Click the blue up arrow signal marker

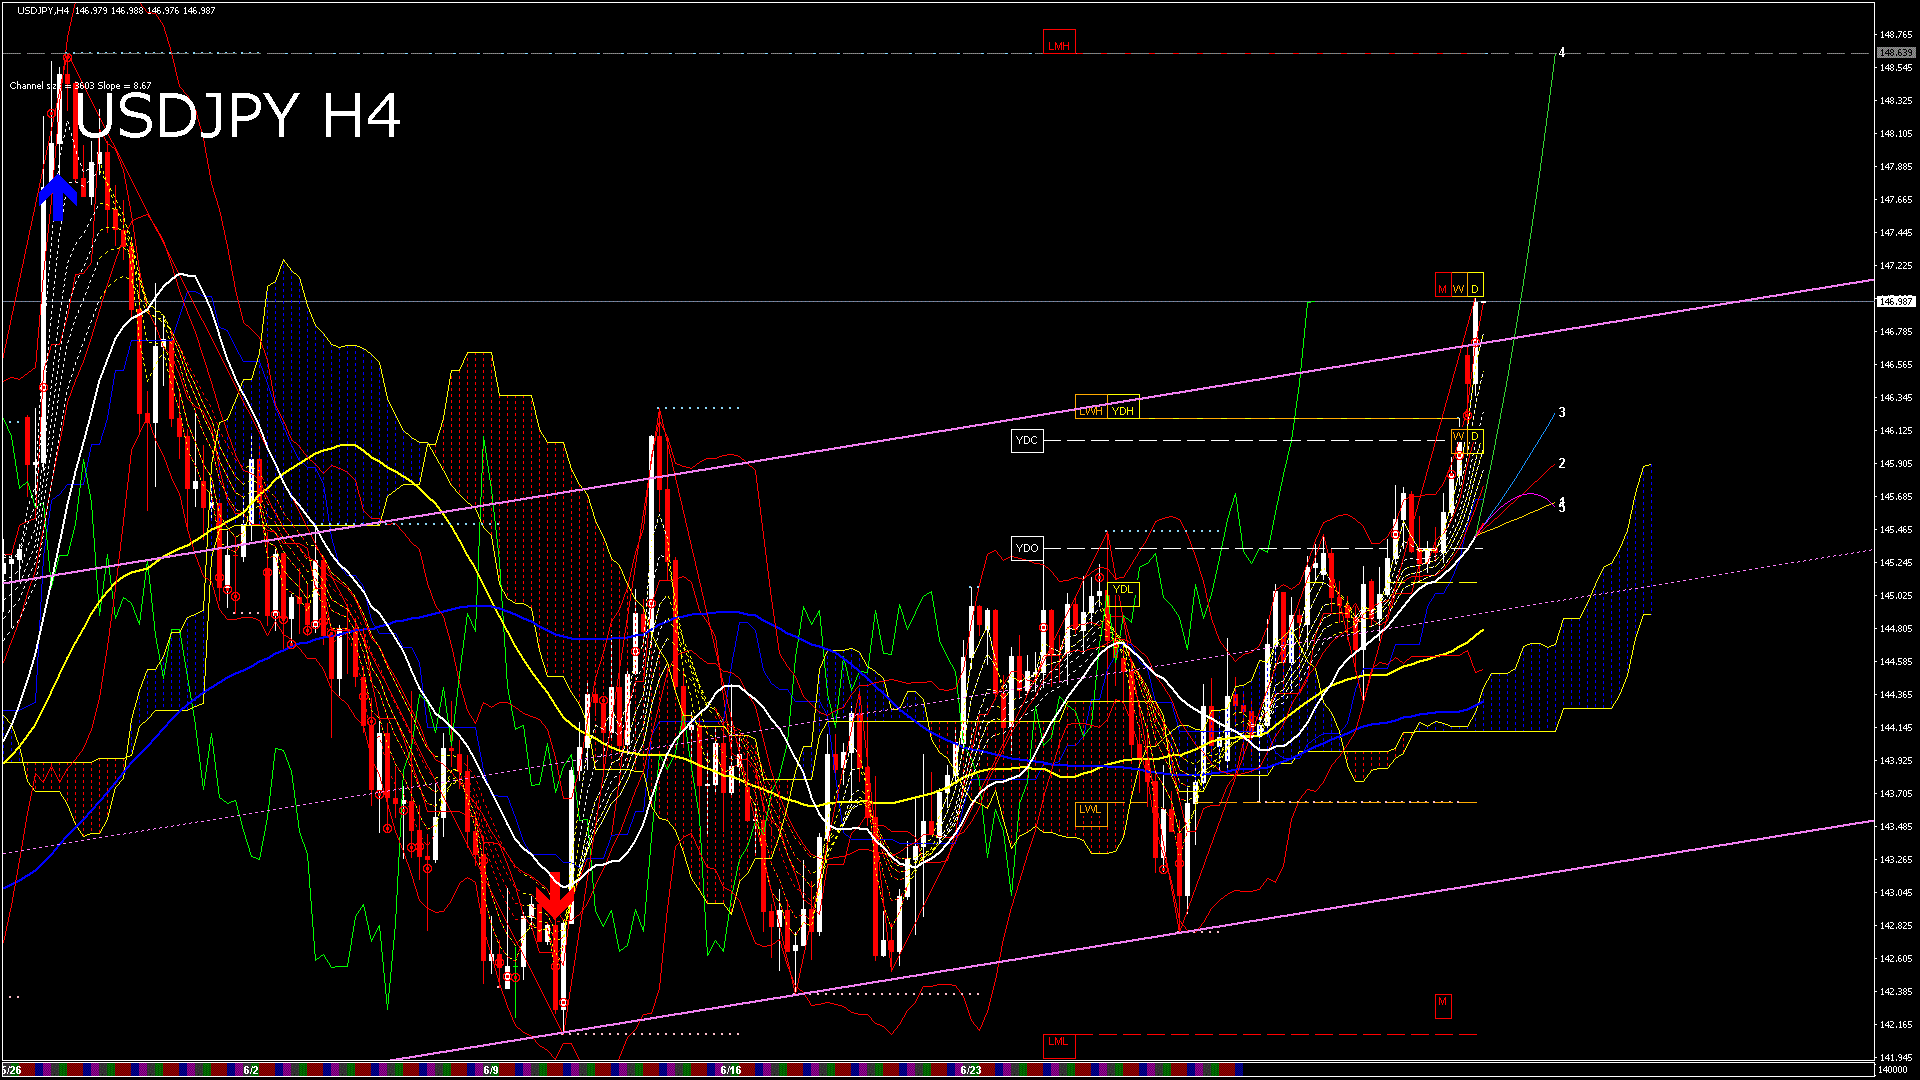58,197
